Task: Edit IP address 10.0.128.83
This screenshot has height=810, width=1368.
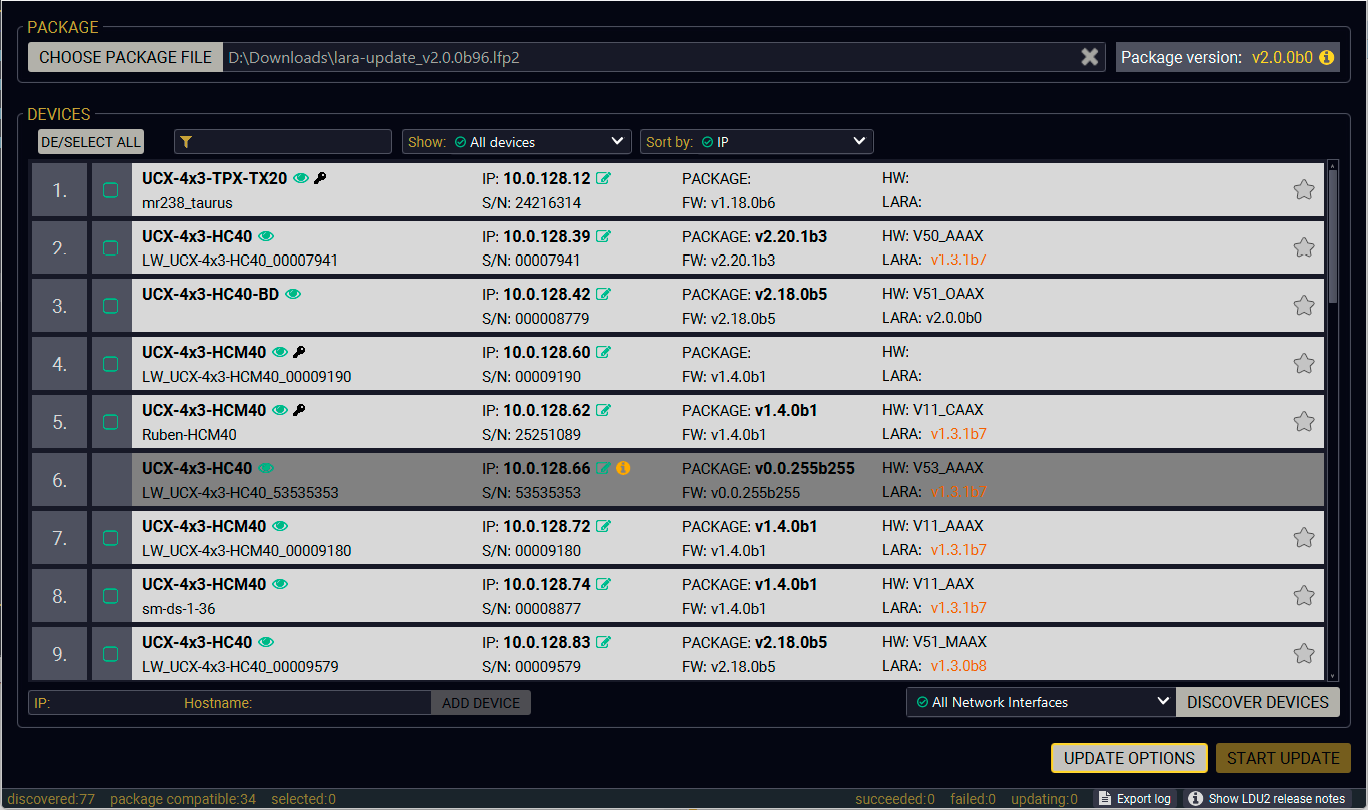Action: (603, 642)
